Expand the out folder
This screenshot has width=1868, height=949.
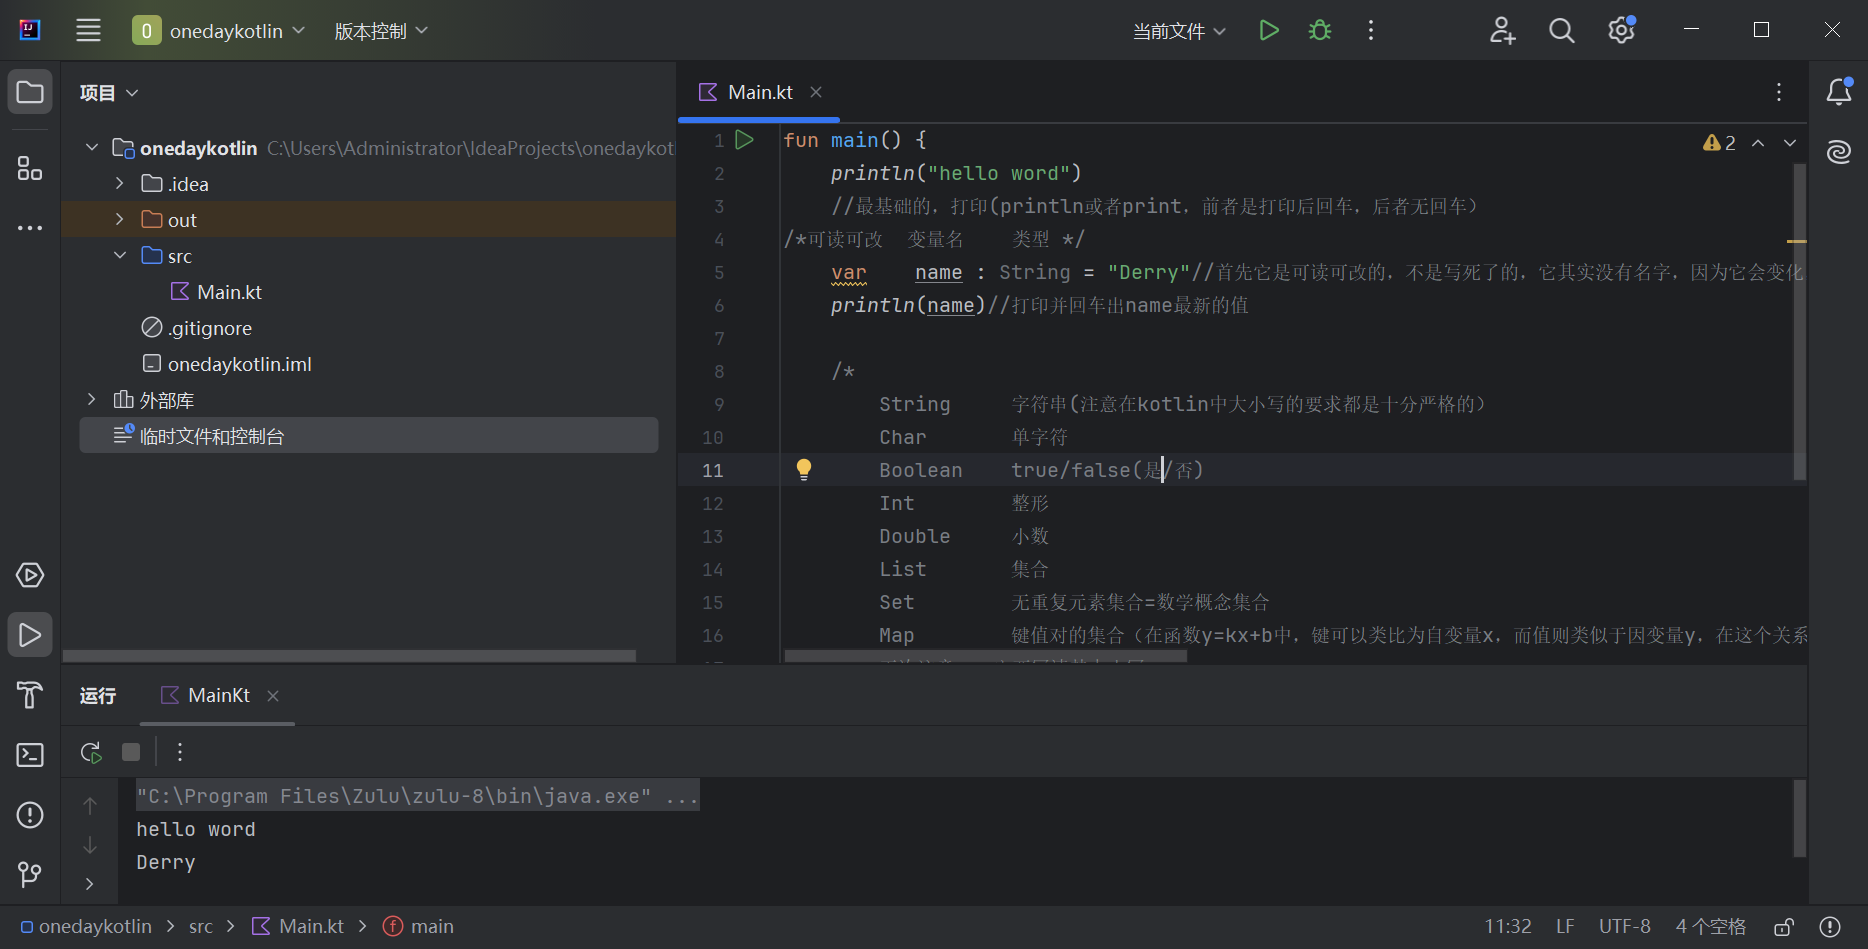(120, 220)
